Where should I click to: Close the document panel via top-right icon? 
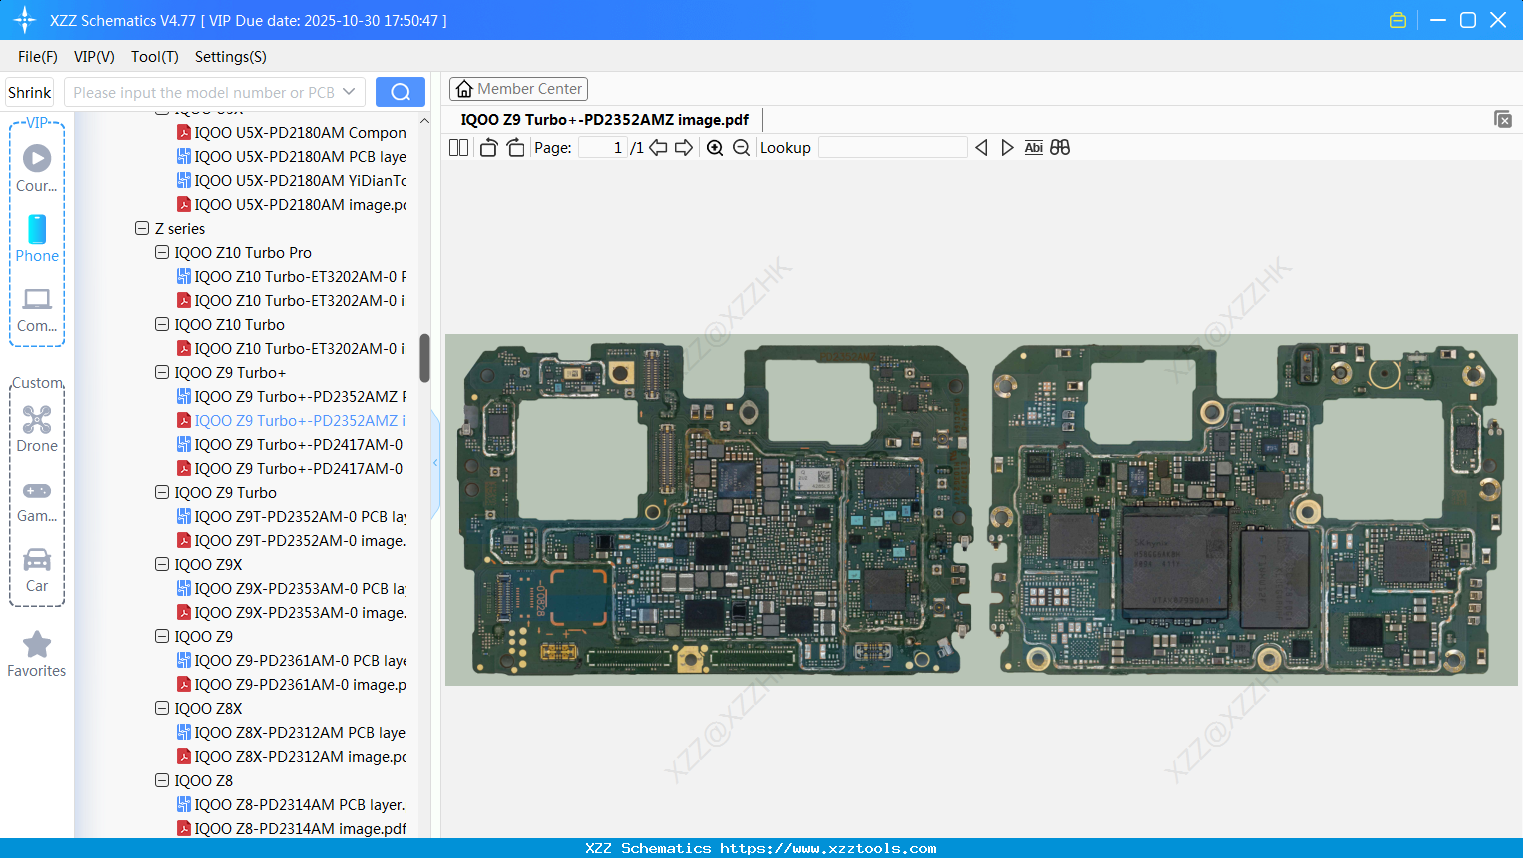click(x=1503, y=119)
